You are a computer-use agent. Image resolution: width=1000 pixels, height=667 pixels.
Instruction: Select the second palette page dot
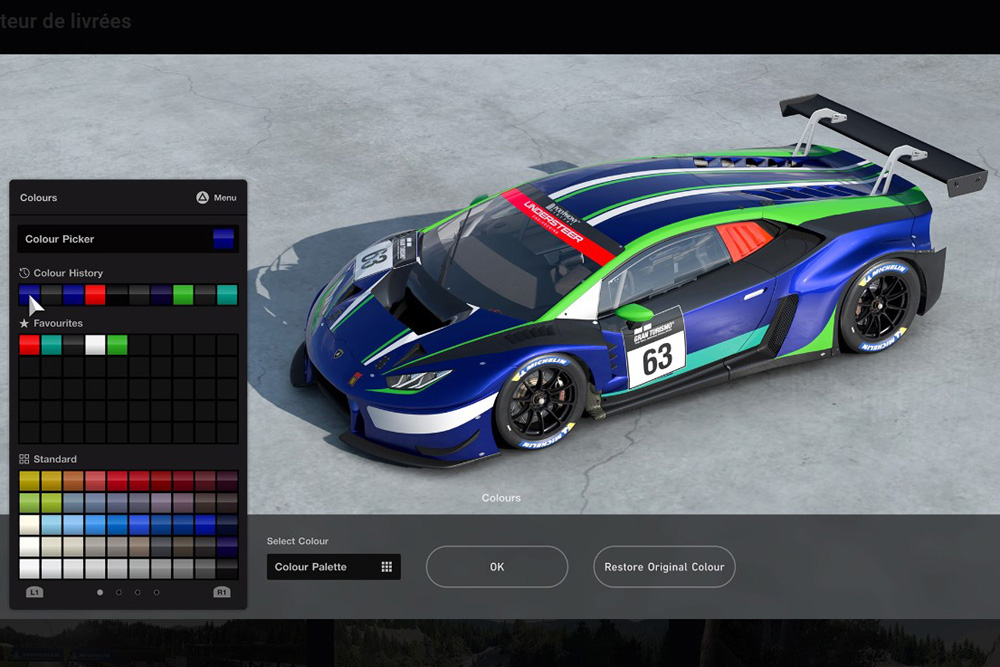119,592
